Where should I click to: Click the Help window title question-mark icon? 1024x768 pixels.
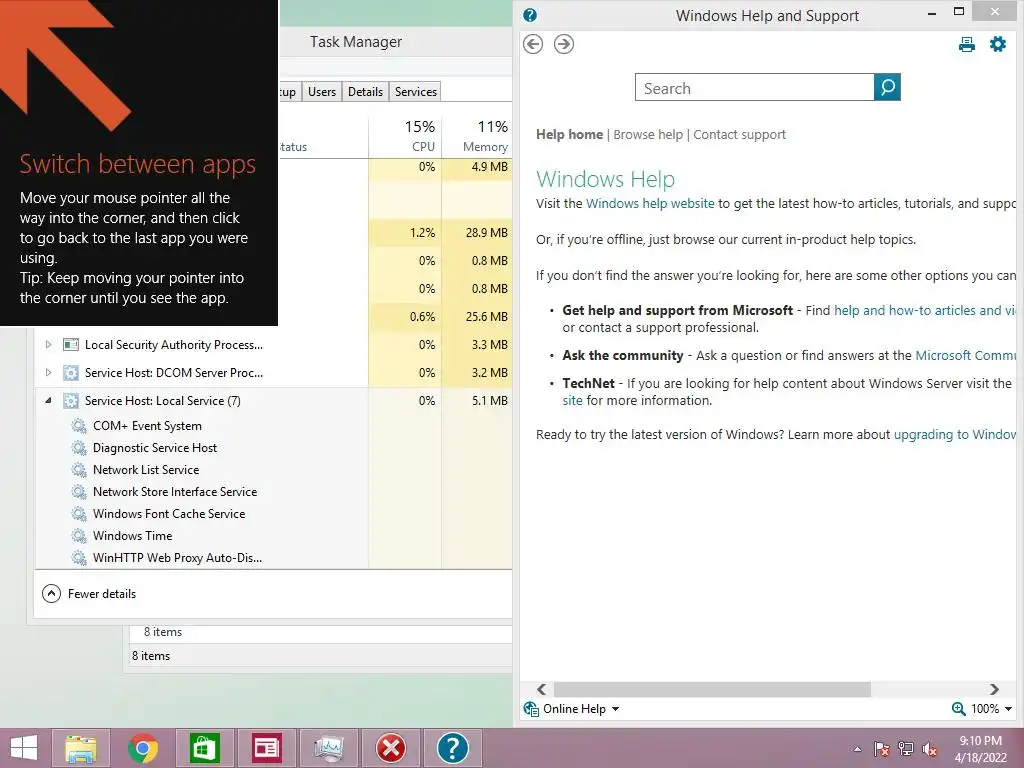click(530, 15)
